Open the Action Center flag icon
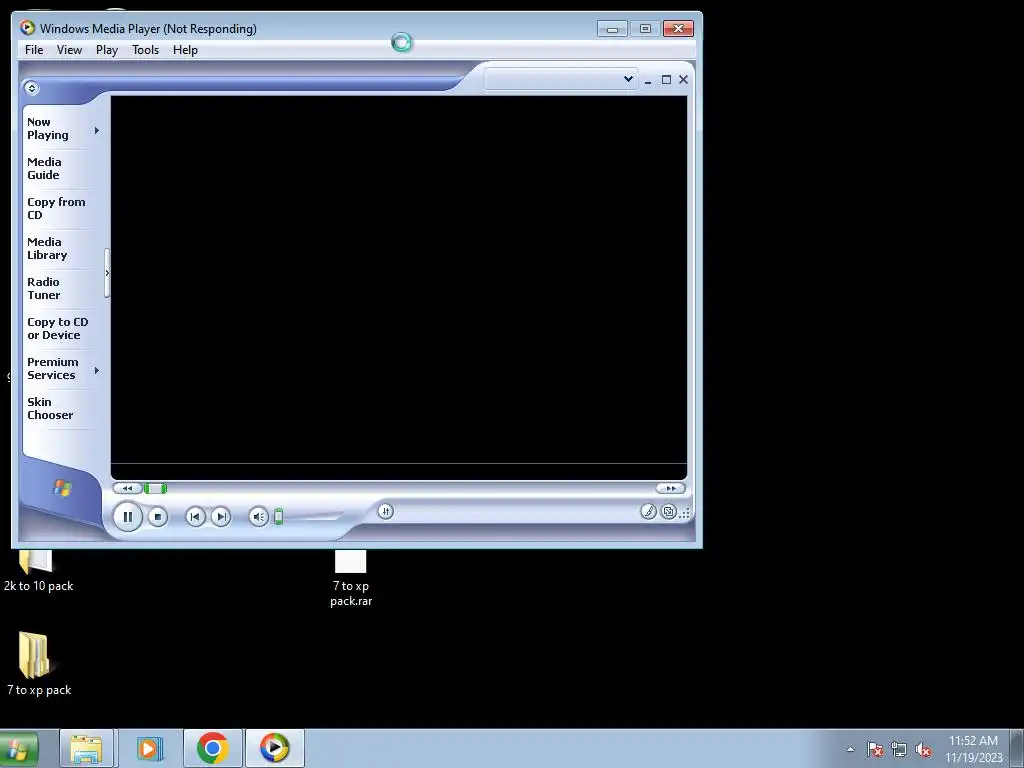This screenshot has height=768, width=1024. (x=875, y=749)
